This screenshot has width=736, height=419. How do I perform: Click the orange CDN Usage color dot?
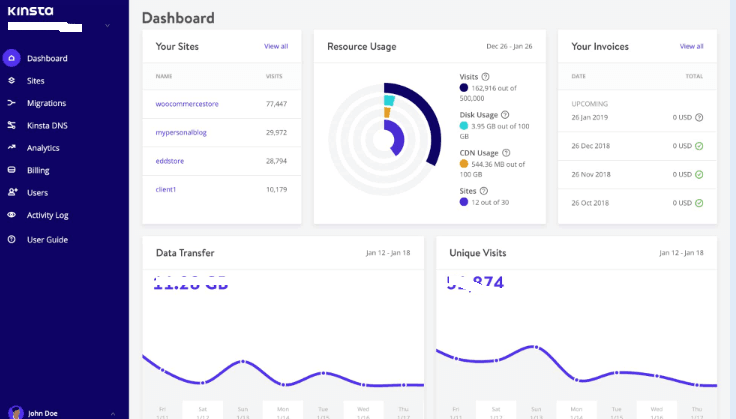464,163
